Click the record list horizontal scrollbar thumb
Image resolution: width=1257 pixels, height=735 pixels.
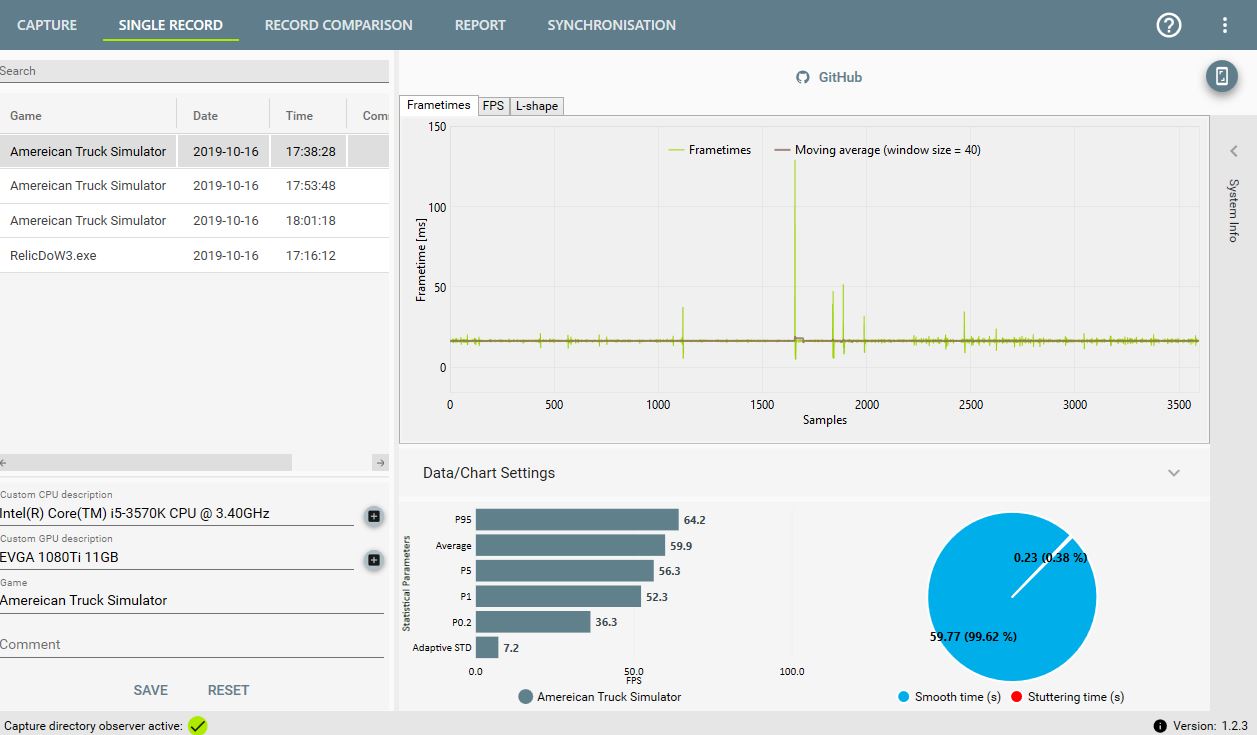point(150,463)
